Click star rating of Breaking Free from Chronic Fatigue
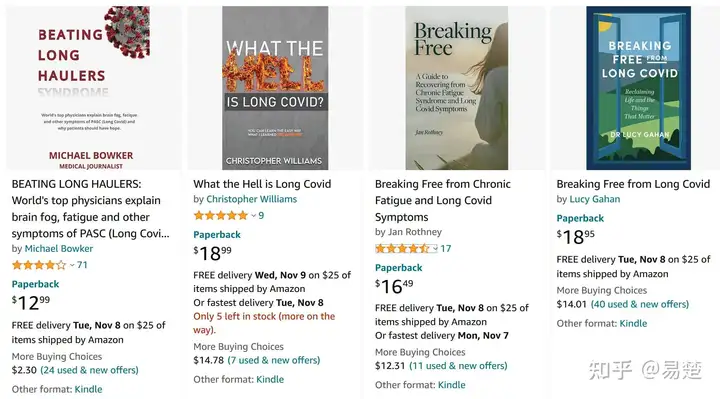This screenshot has height=399, width=720. coord(402,248)
